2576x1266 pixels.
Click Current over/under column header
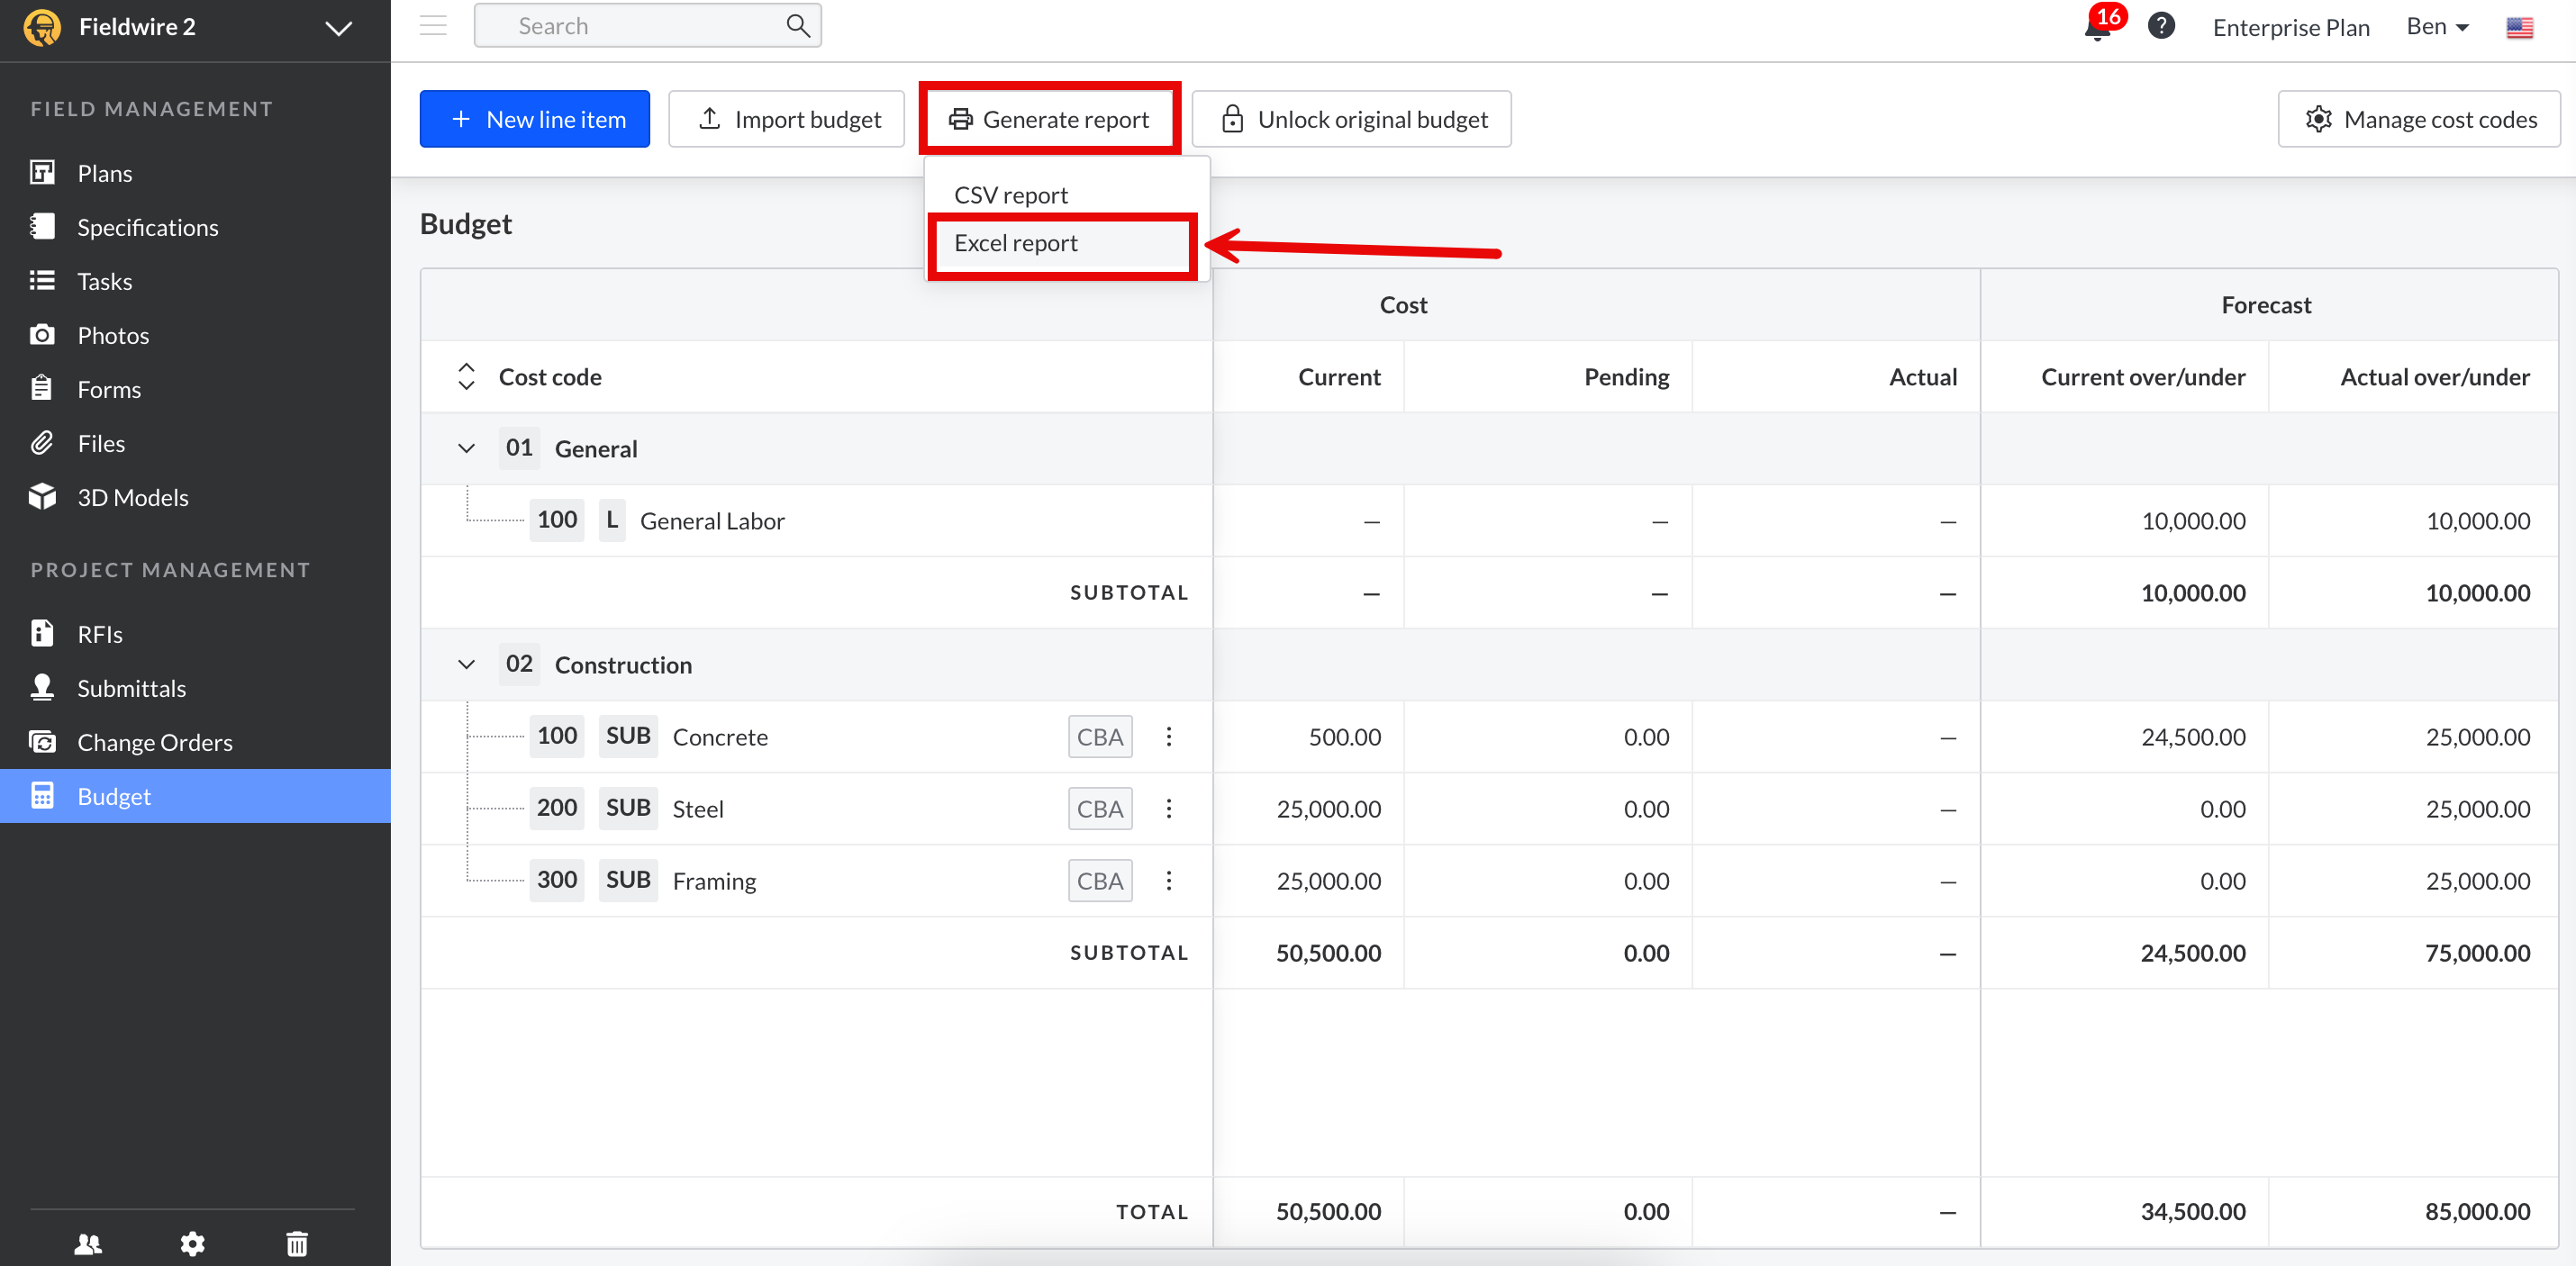click(2142, 377)
